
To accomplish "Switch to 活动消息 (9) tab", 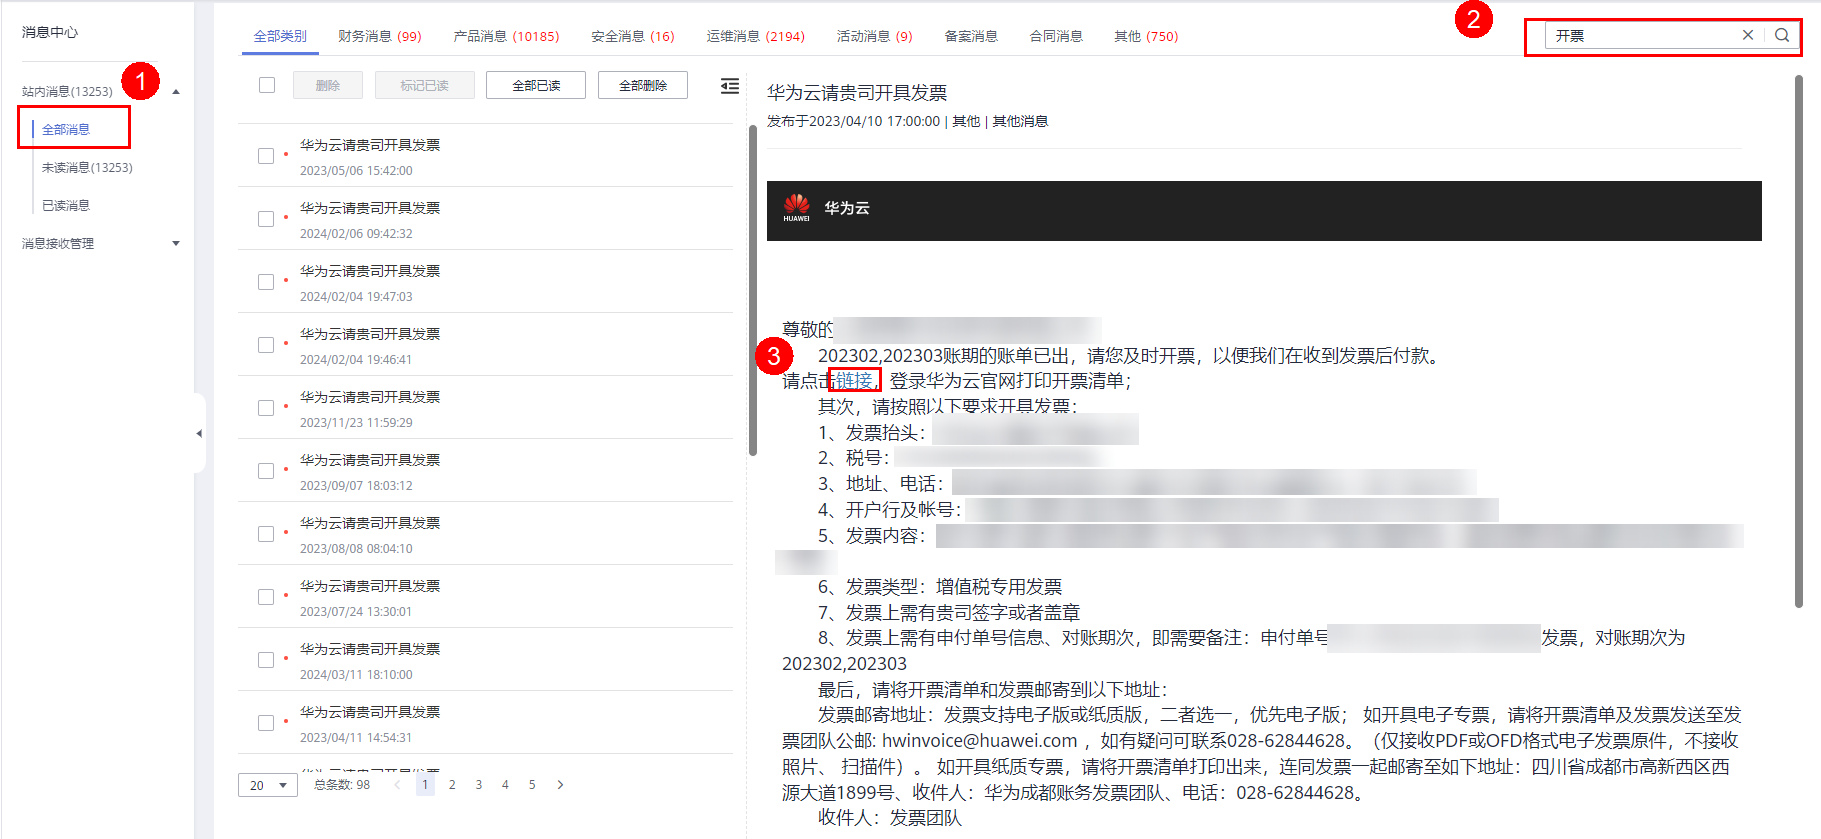I will pyautogui.click(x=875, y=36).
